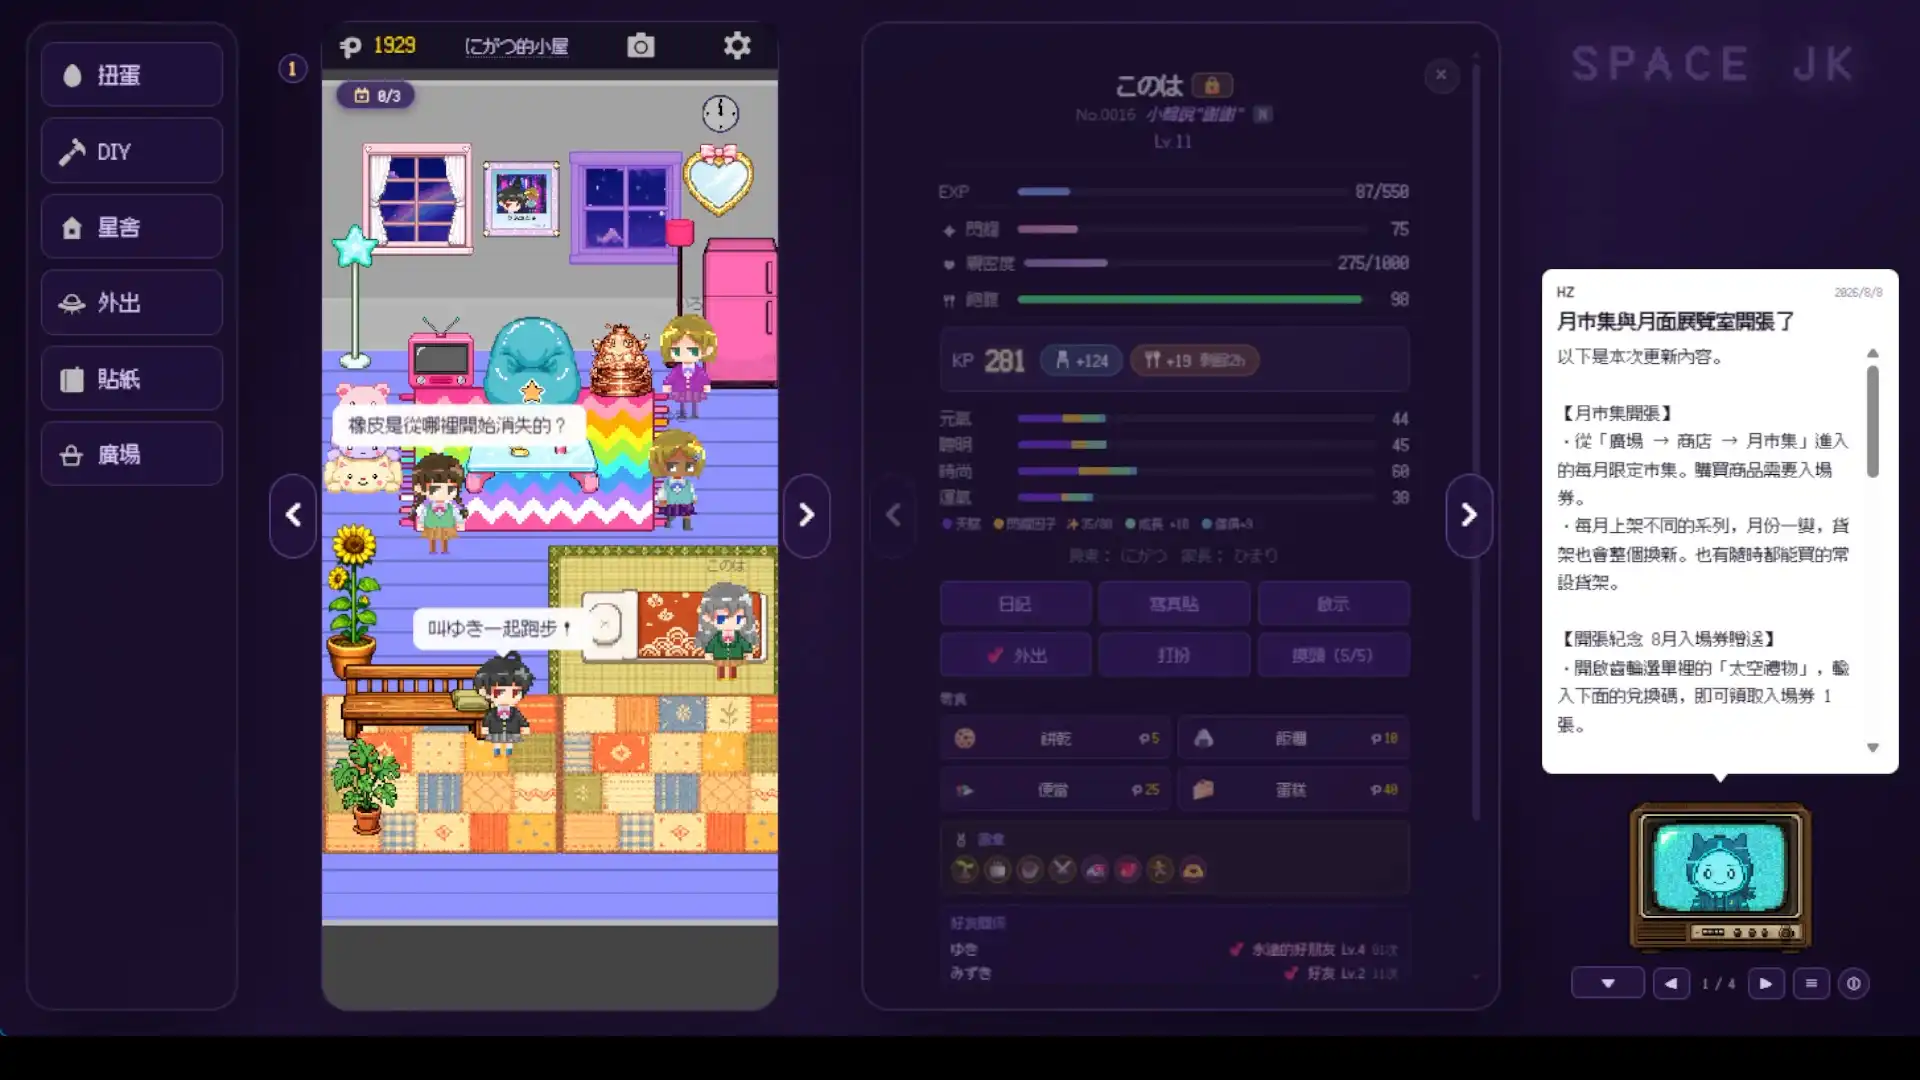Viewport: 1920px width, 1080px height.
Task: Click the room name にがつ的小屋
Action: (x=516, y=46)
